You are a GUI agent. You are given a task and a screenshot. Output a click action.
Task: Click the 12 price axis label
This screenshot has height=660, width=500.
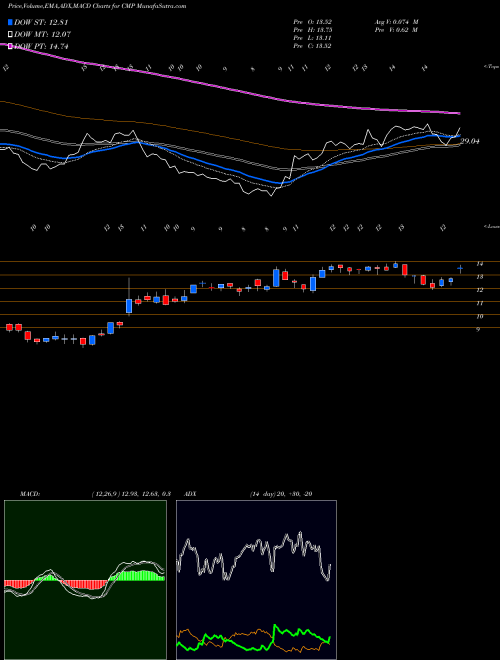479,290
